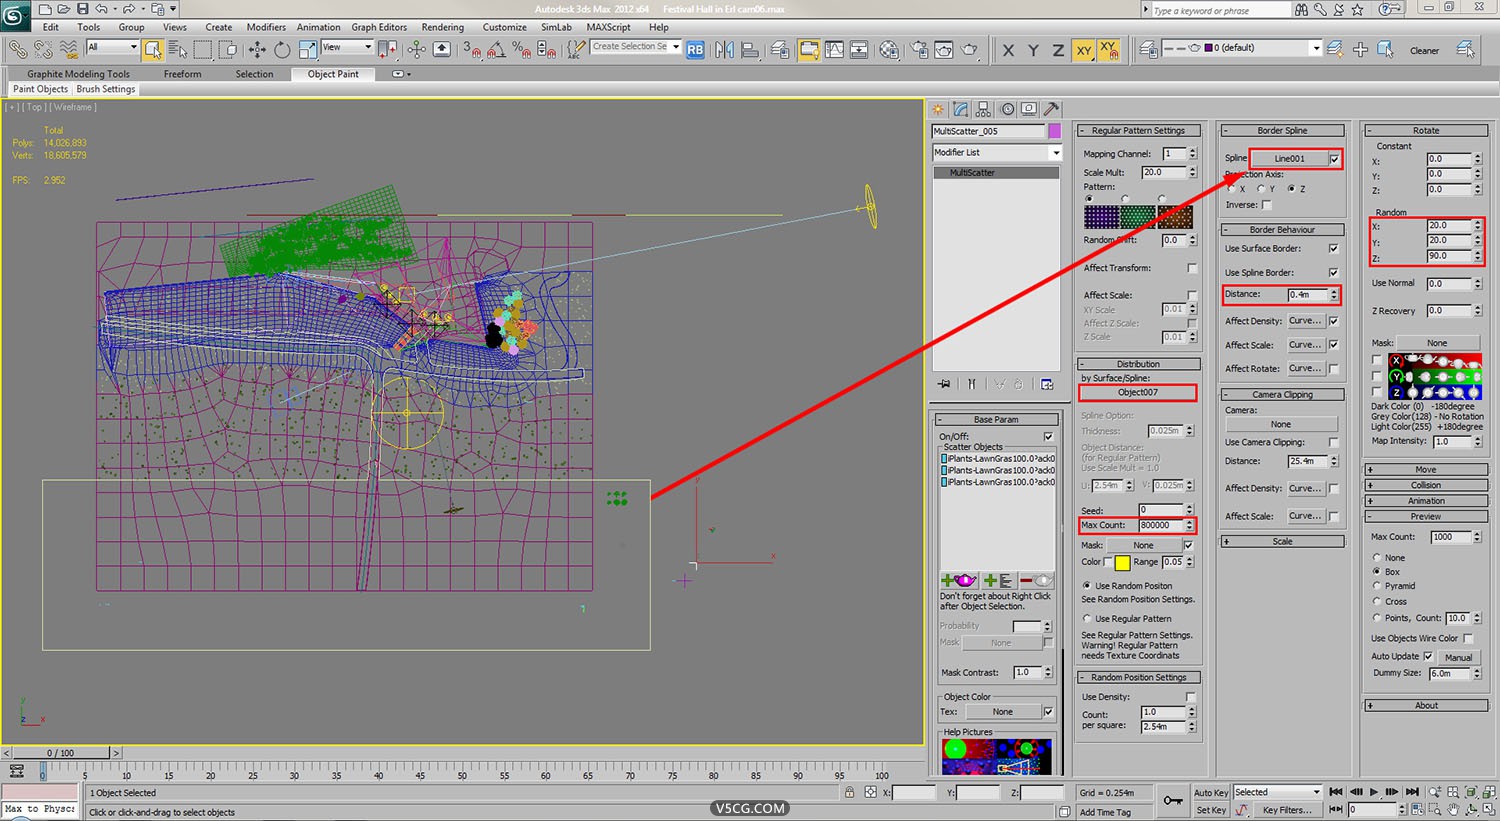The width and height of the screenshot is (1500, 821).
Task: Click the Manual update button
Action: coord(1458,657)
